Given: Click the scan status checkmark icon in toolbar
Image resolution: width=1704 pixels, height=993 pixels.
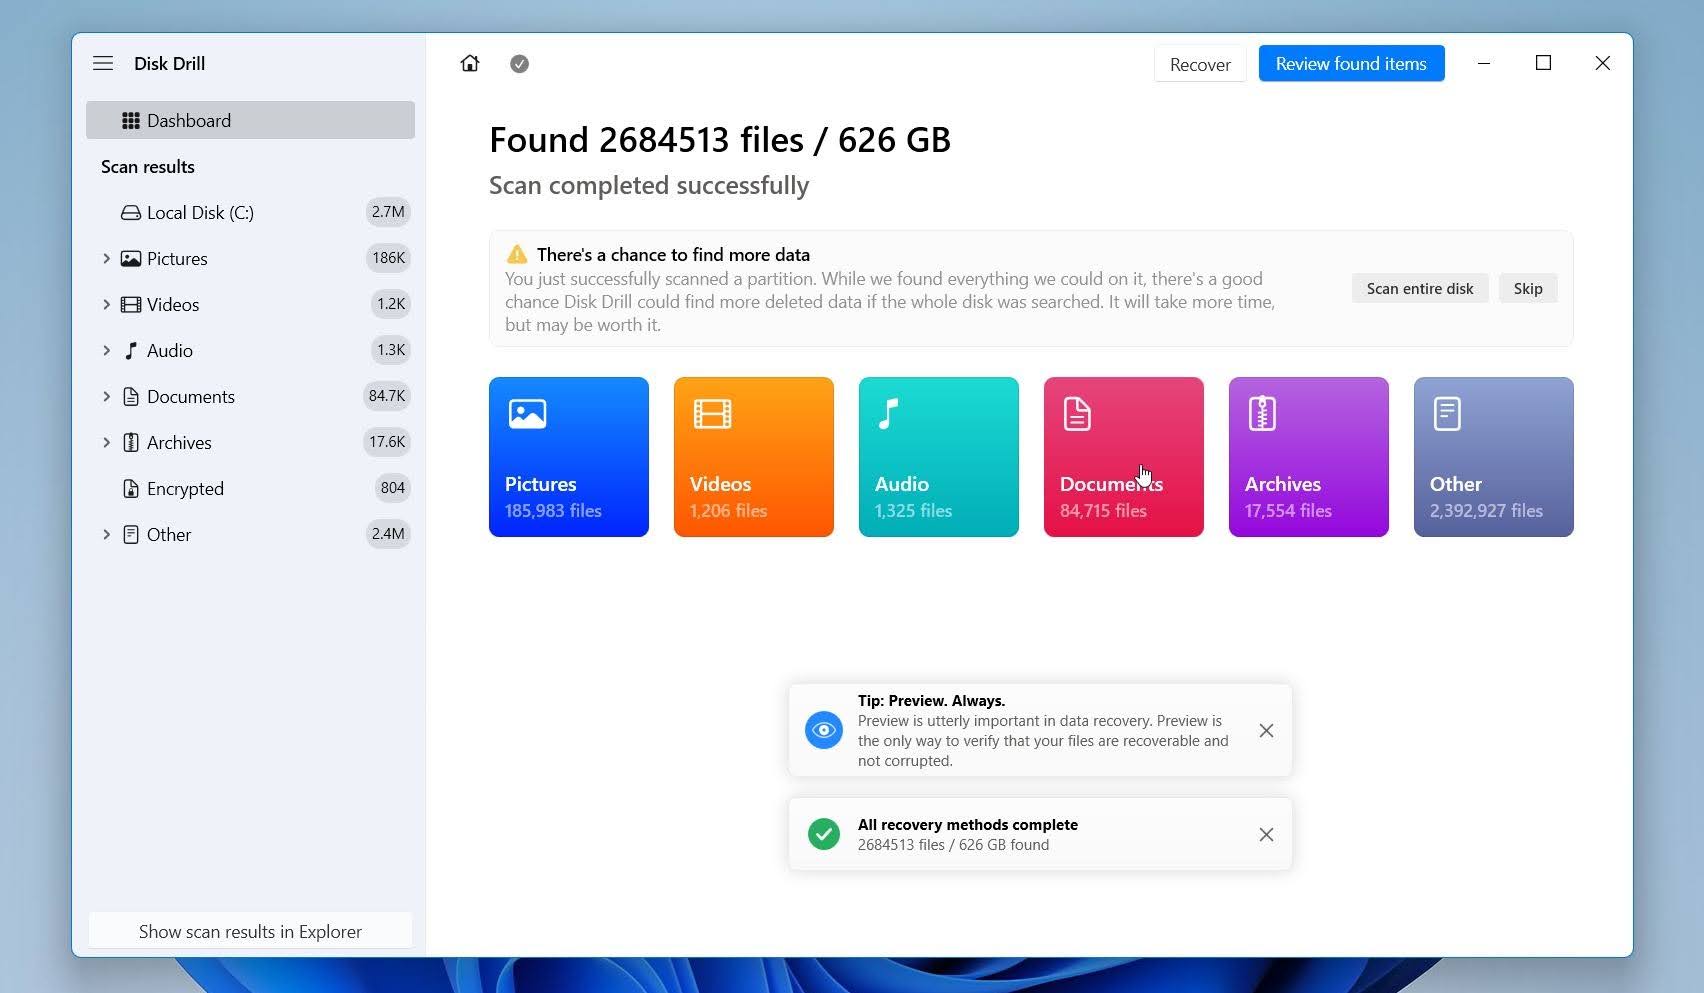Looking at the screenshot, I should tap(519, 64).
